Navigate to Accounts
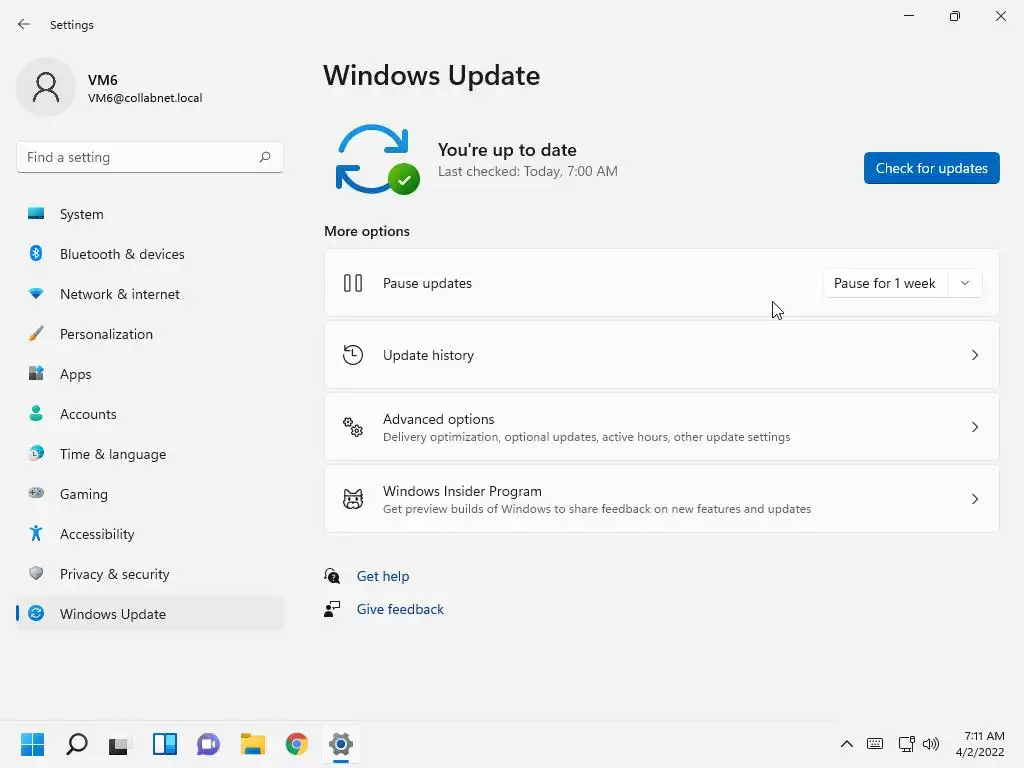Screen dimensions: 1024x768 pyautogui.click(x=150, y=414)
